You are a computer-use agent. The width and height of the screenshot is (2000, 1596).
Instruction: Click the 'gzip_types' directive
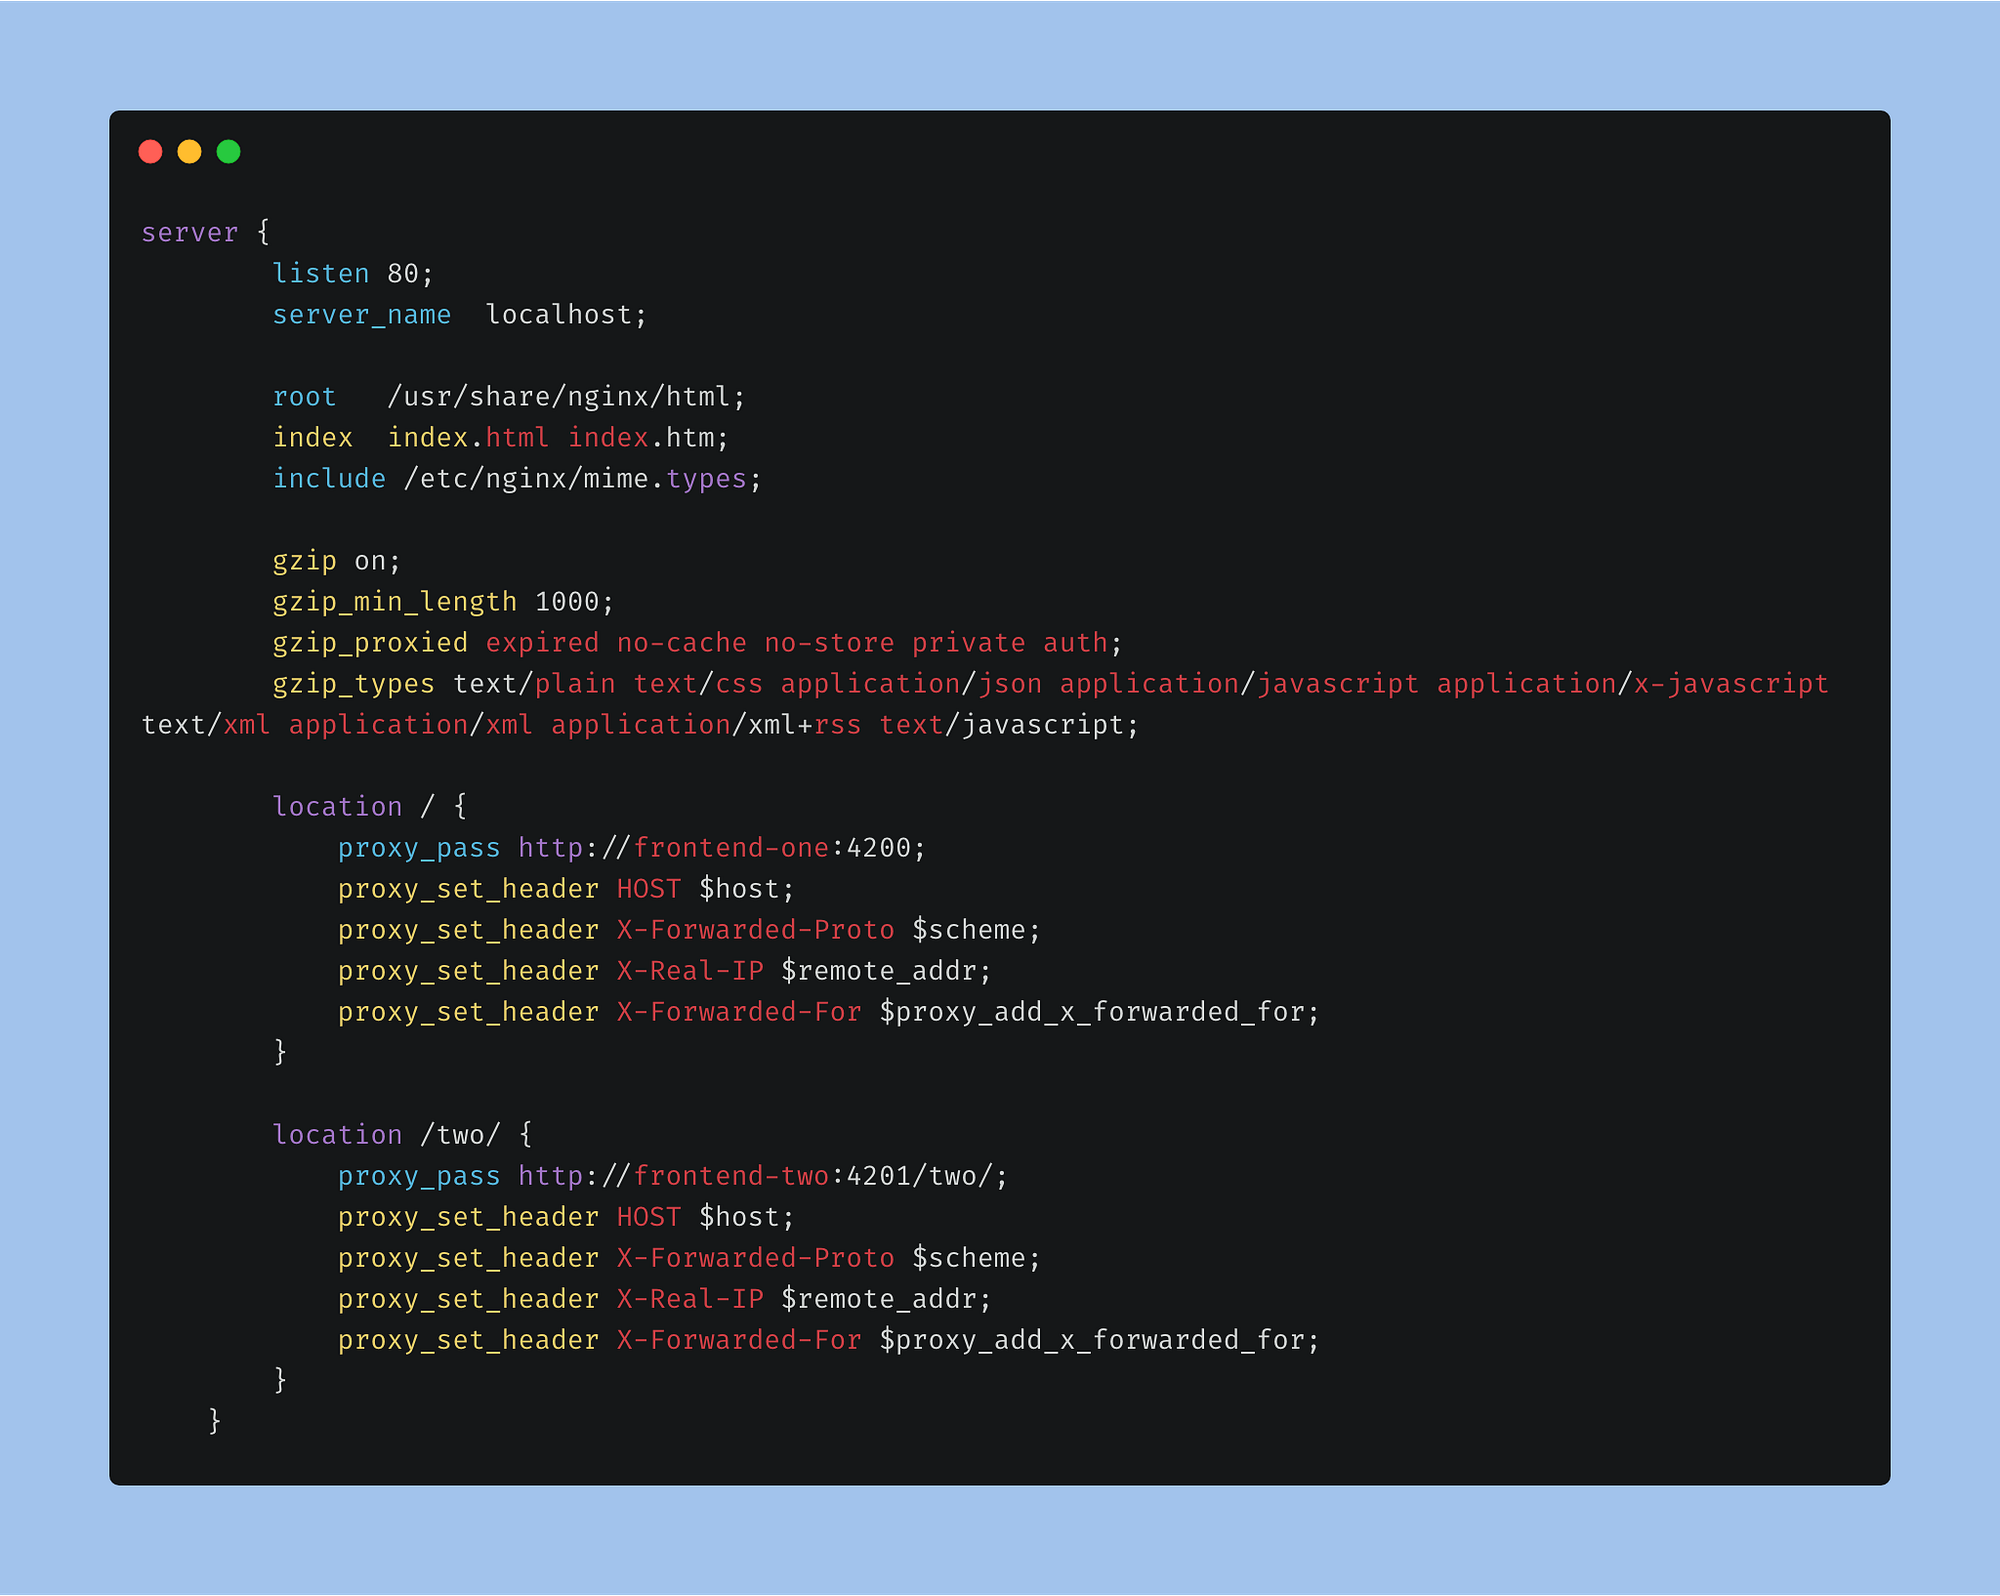[x=353, y=684]
